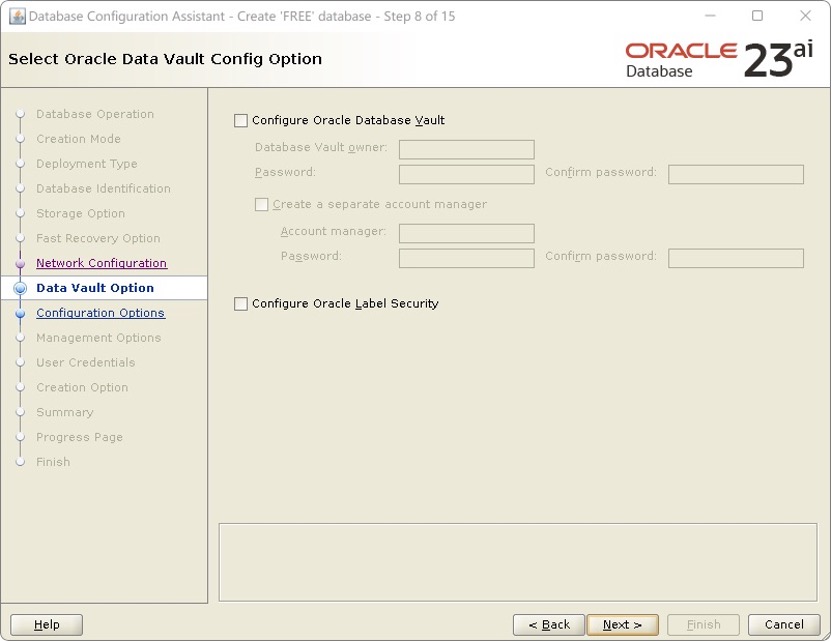
Task: Open the Network Configuration step
Action: (x=100, y=263)
